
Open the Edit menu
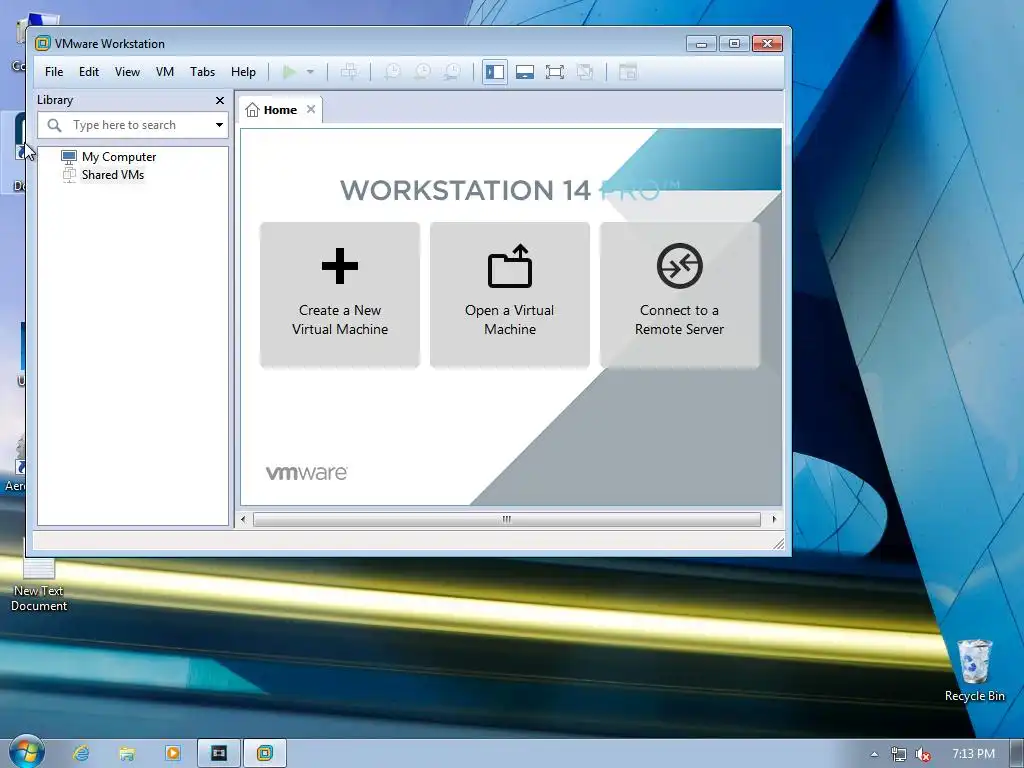click(x=89, y=72)
